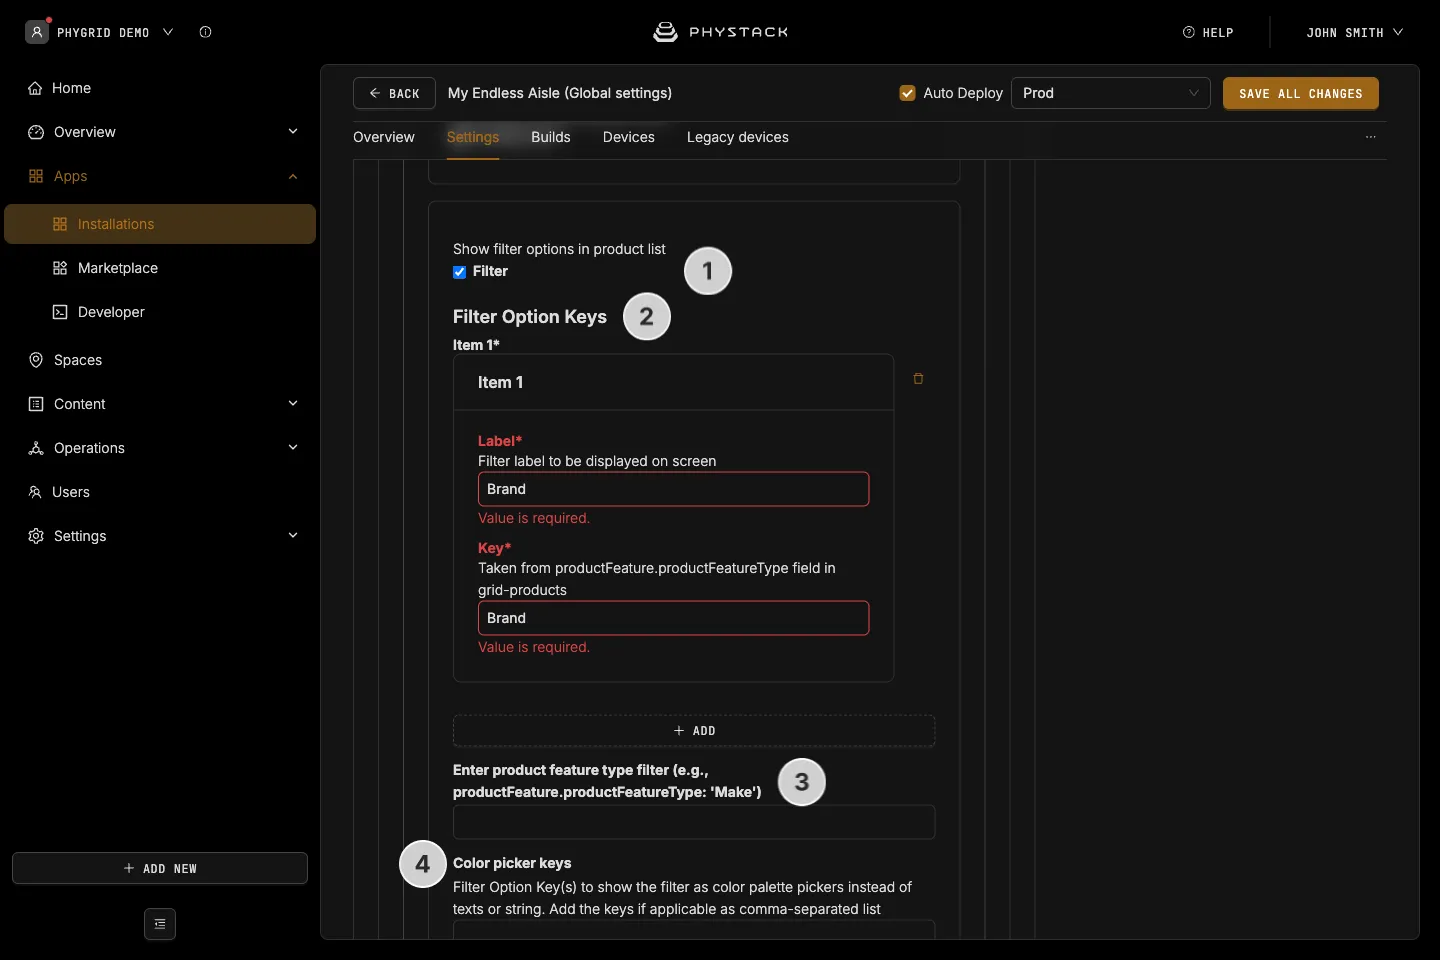The image size is (1440, 960).
Task: Click the Help question mark icon
Action: click(1189, 32)
